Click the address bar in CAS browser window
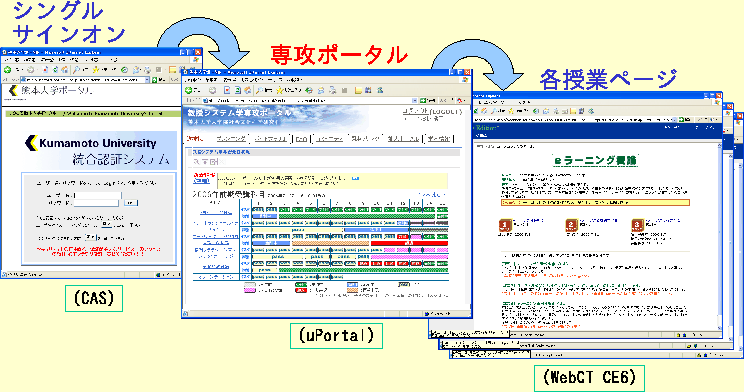The height and width of the screenshot is (392, 744). (x=84, y=80)
